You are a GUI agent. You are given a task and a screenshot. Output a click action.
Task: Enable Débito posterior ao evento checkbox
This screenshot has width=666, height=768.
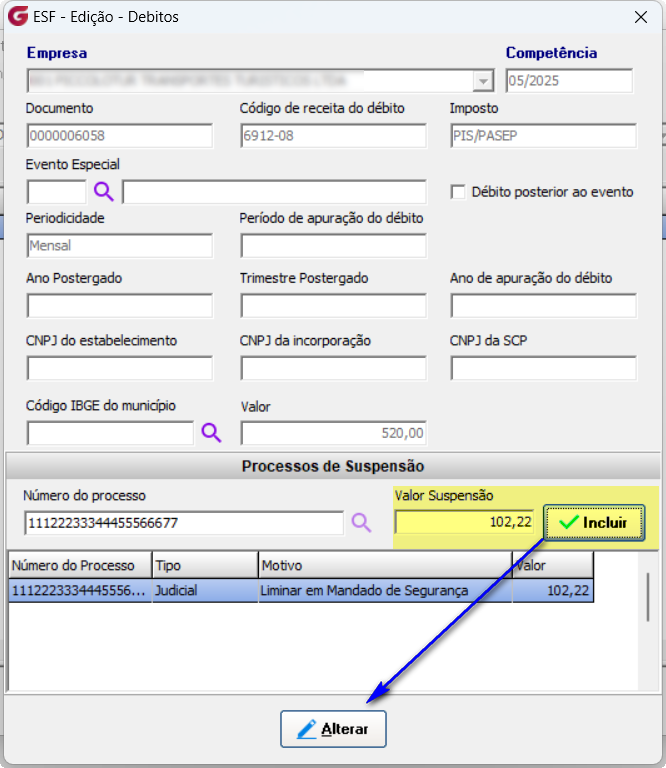[458, 192]
